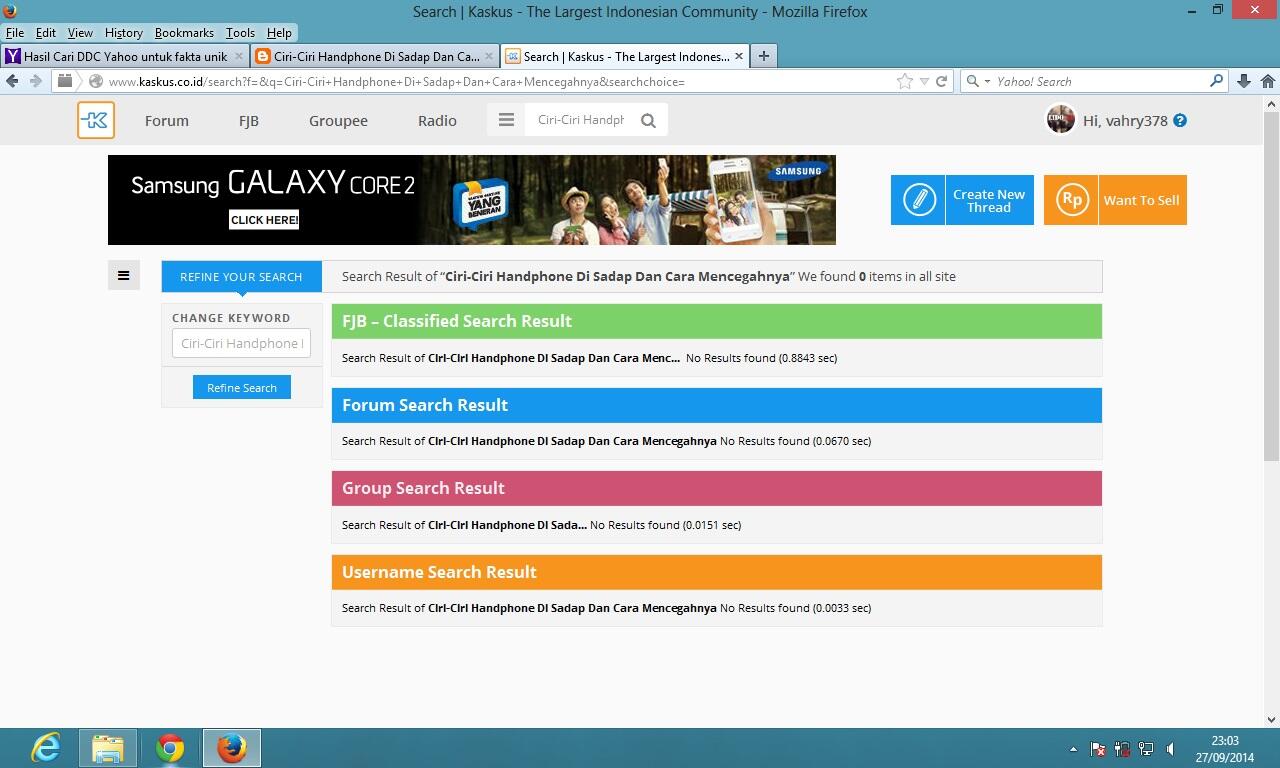This screenshot has width=1280, height=768.
Task: Go back with the Firefox back arrow
Action: click(x=12, y=81)
